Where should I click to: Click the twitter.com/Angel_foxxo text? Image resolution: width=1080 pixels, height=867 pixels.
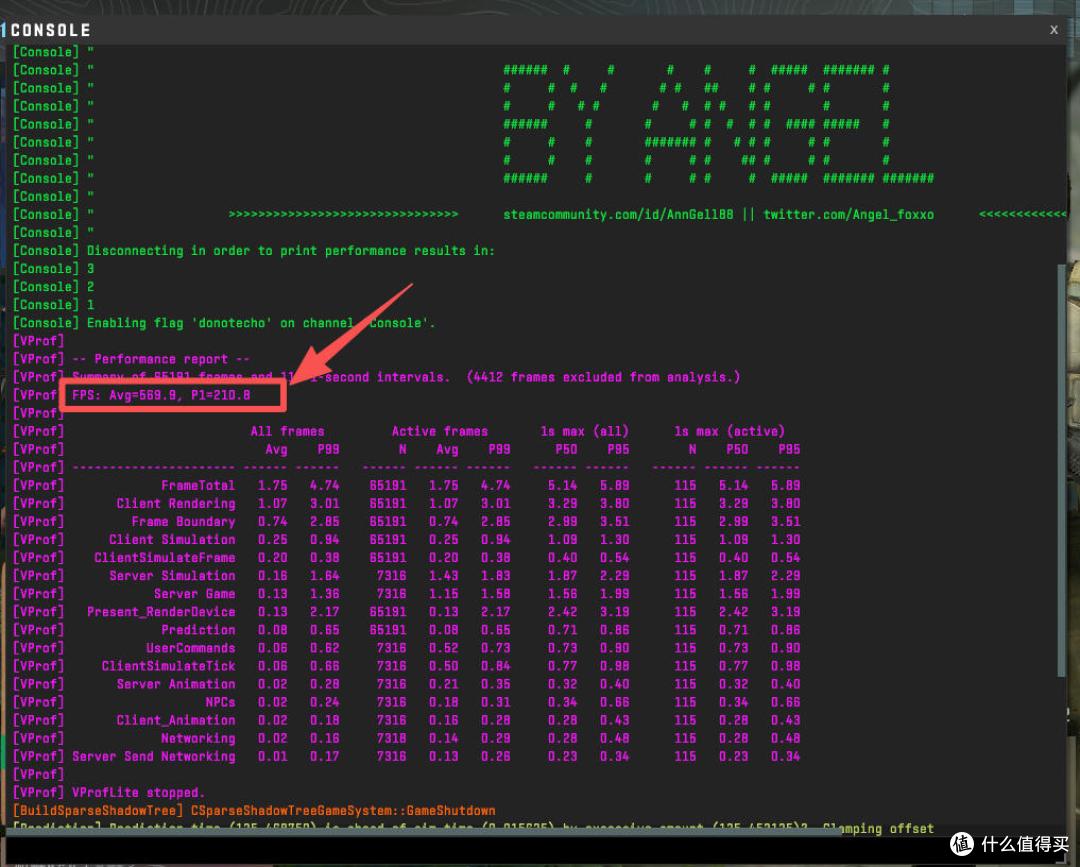click(849, 215)
